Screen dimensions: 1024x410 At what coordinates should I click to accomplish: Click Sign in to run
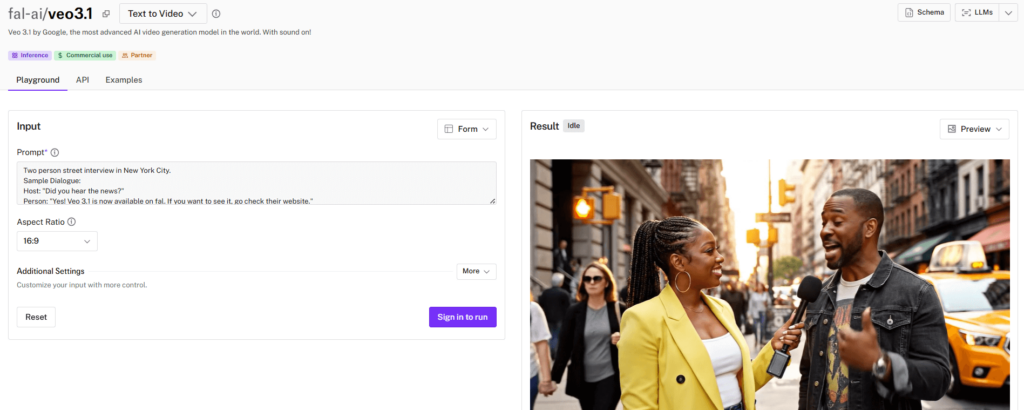[462, 317]
